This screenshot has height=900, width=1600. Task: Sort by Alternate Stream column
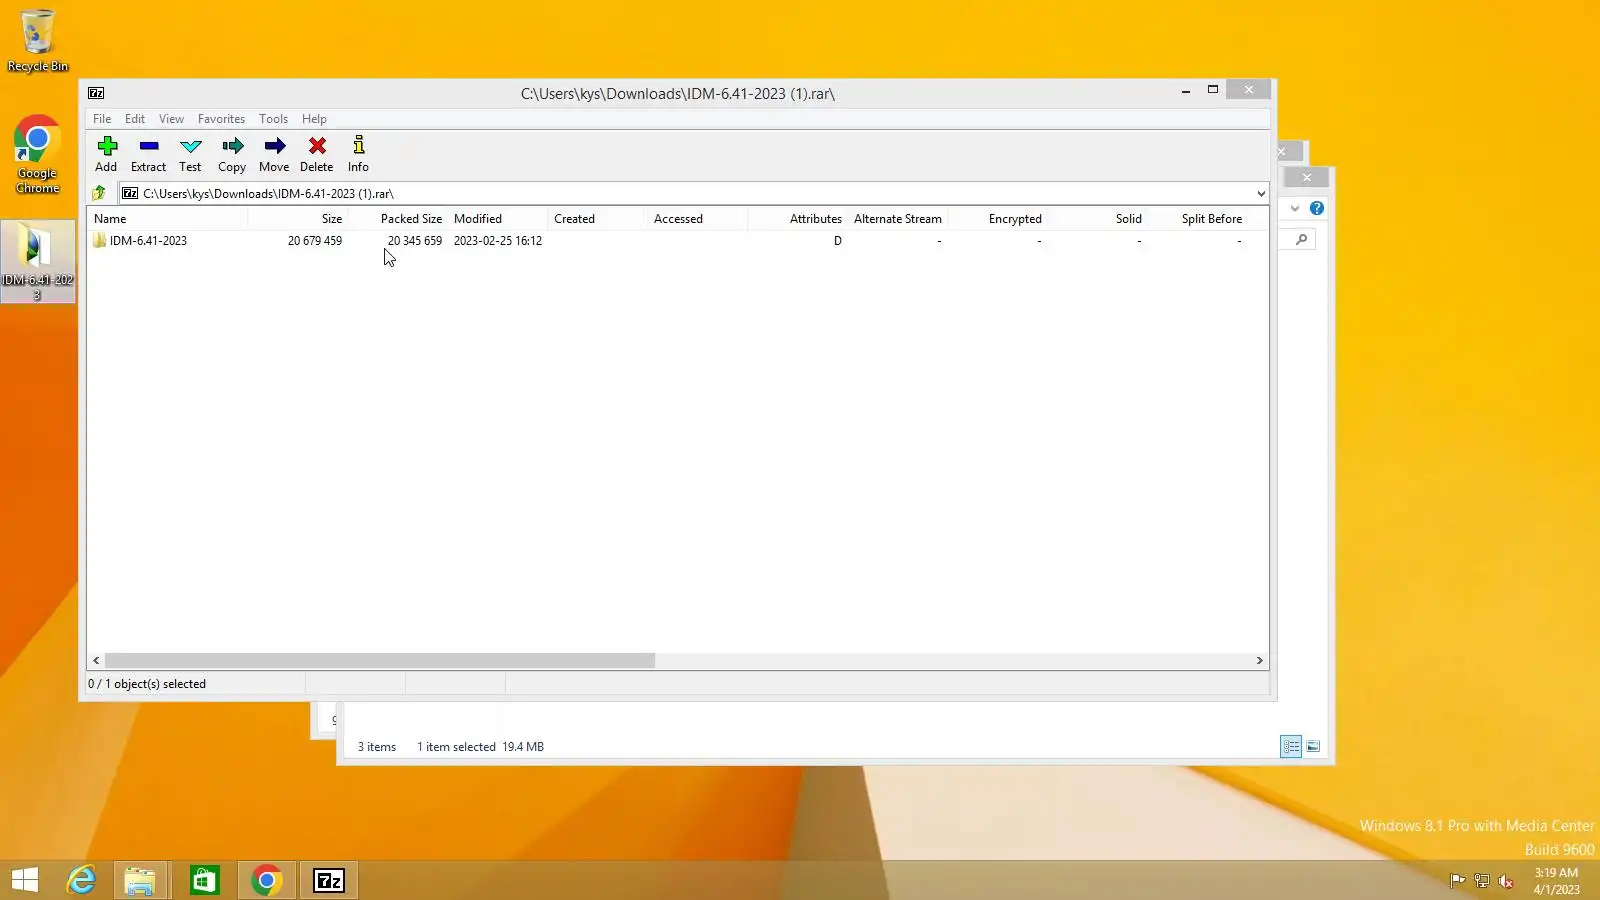[x=897, y=219]
